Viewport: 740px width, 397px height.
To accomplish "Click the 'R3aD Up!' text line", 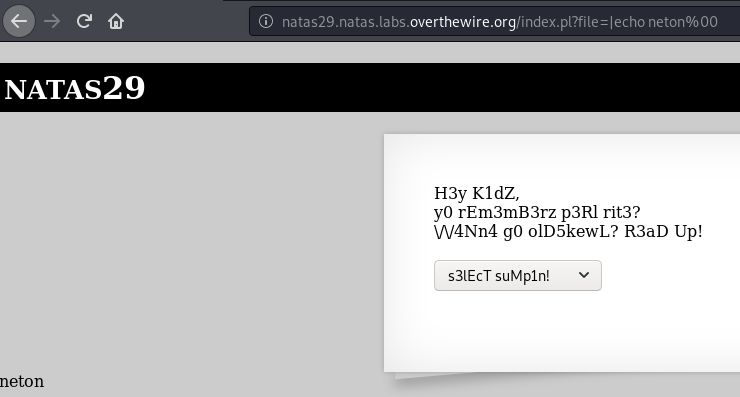I will point(663,231).
